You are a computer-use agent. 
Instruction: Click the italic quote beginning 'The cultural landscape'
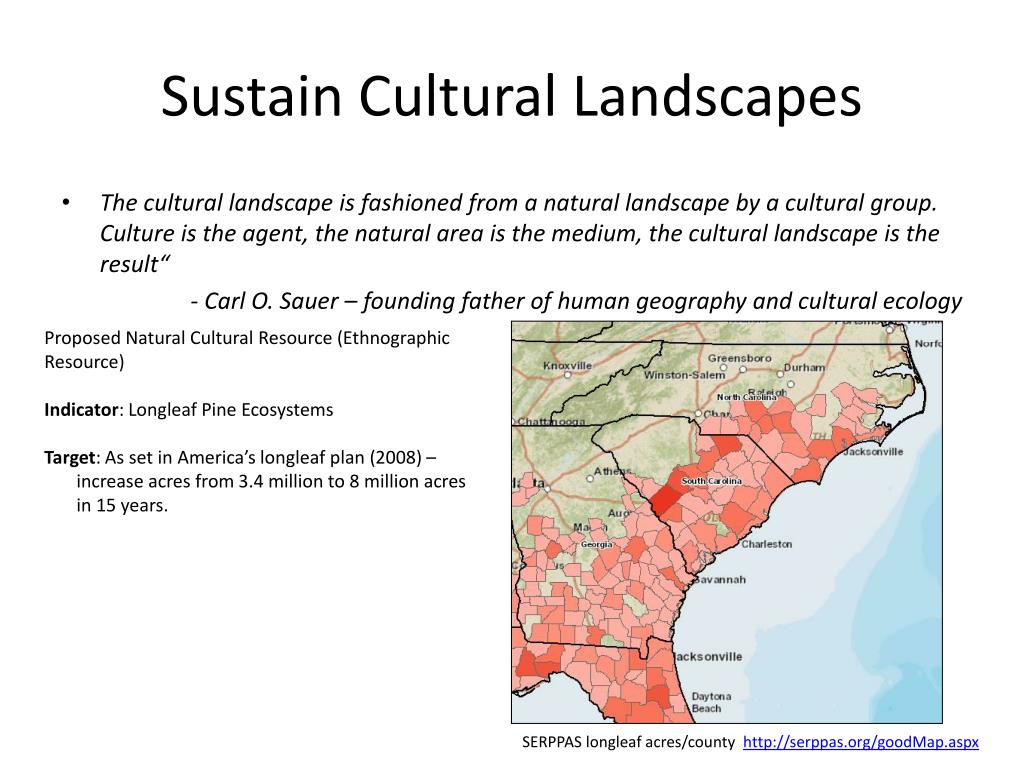520,233
